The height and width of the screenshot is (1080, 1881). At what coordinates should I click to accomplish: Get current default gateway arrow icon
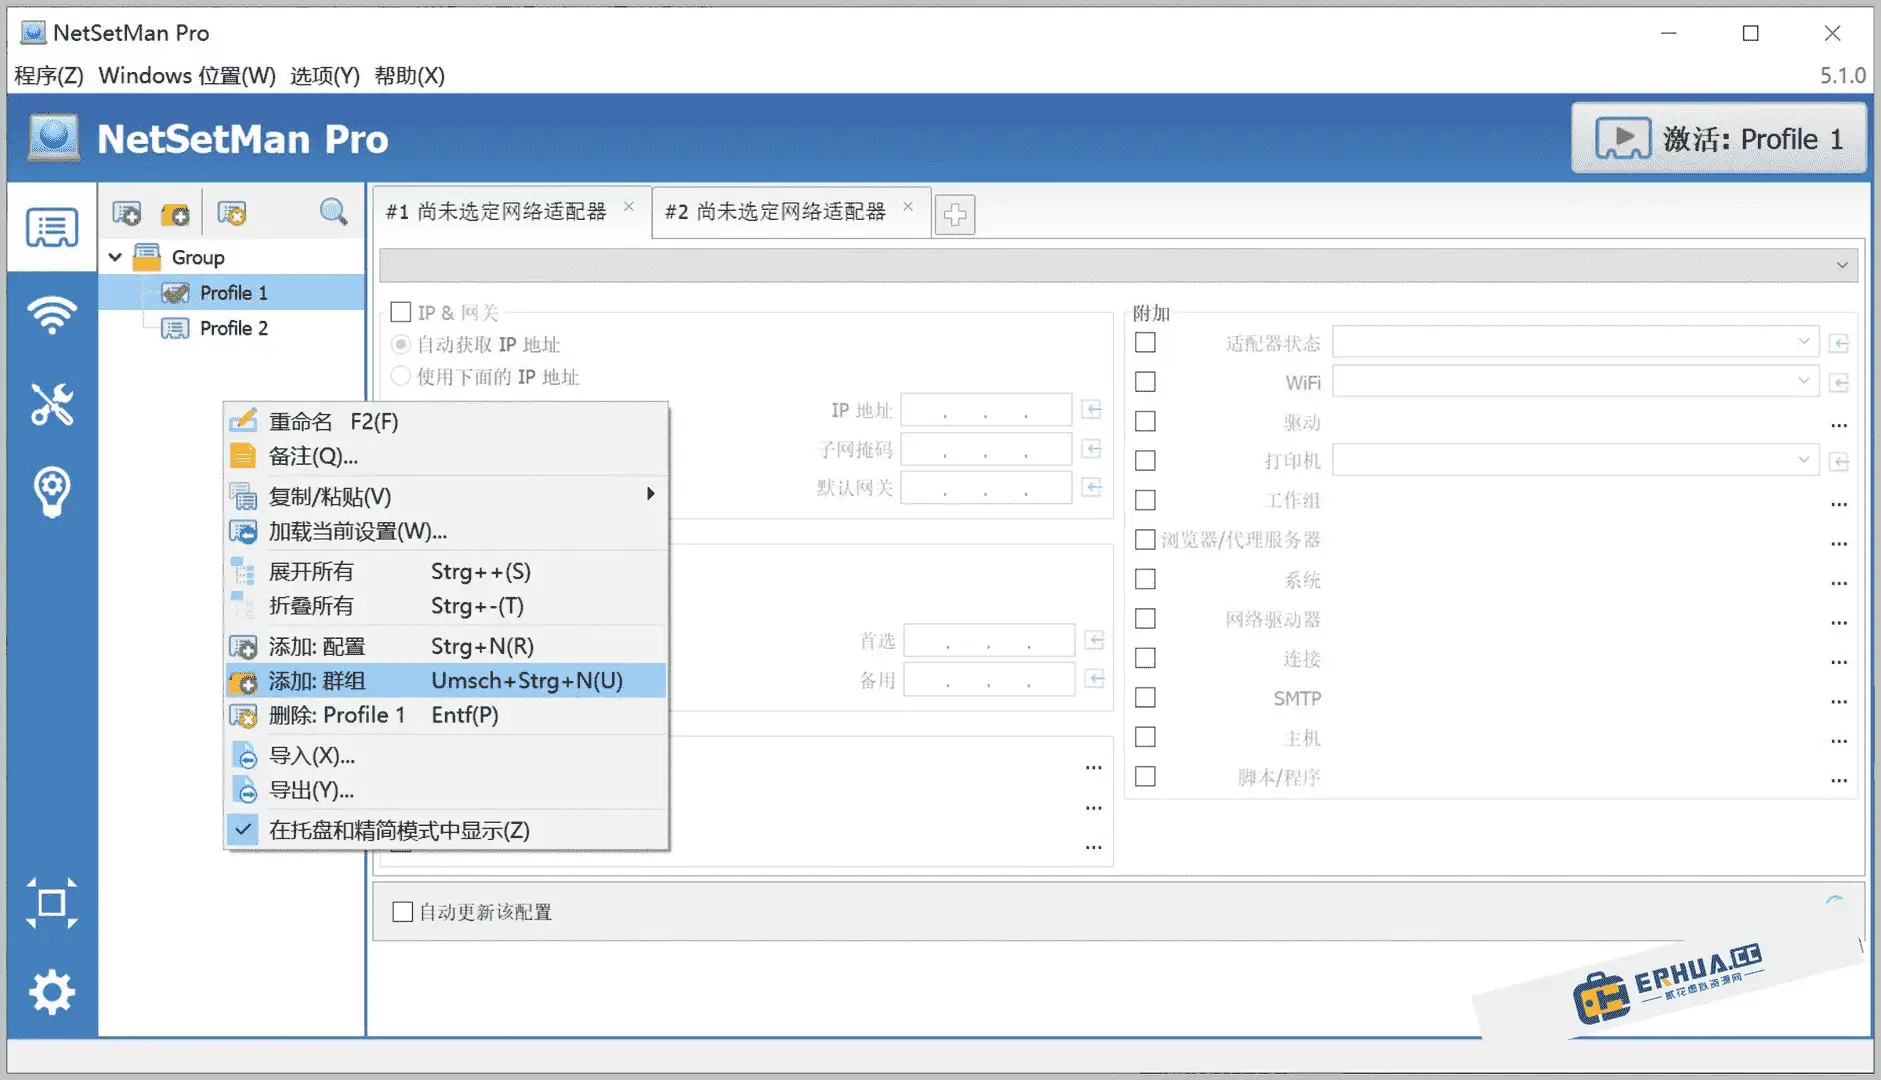[x=1092, y=488]
